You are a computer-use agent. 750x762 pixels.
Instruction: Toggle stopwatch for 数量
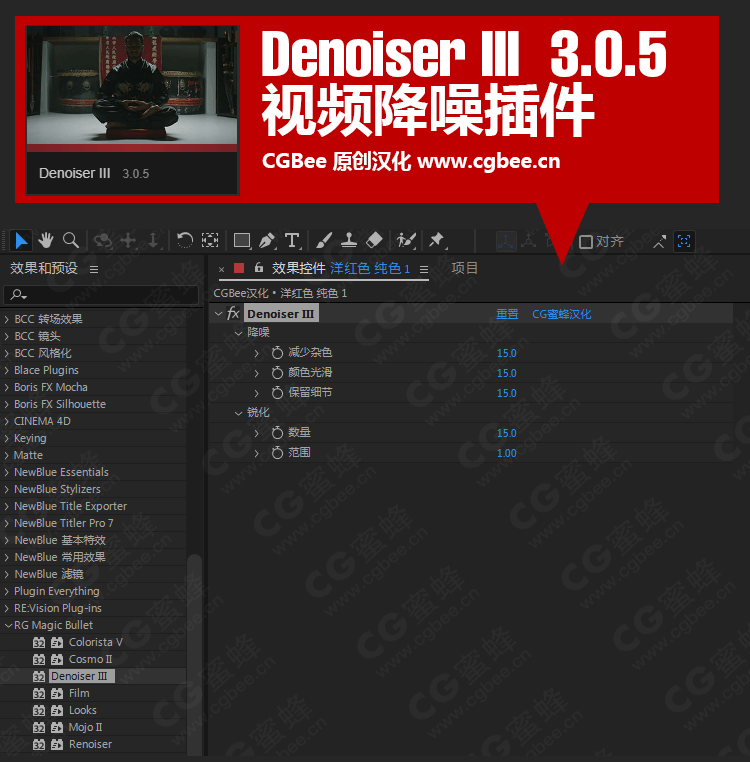[277, 433]
